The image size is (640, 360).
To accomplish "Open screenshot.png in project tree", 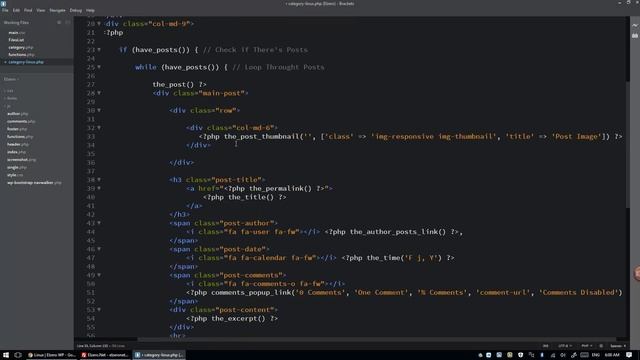I will (x=21, y=160).
